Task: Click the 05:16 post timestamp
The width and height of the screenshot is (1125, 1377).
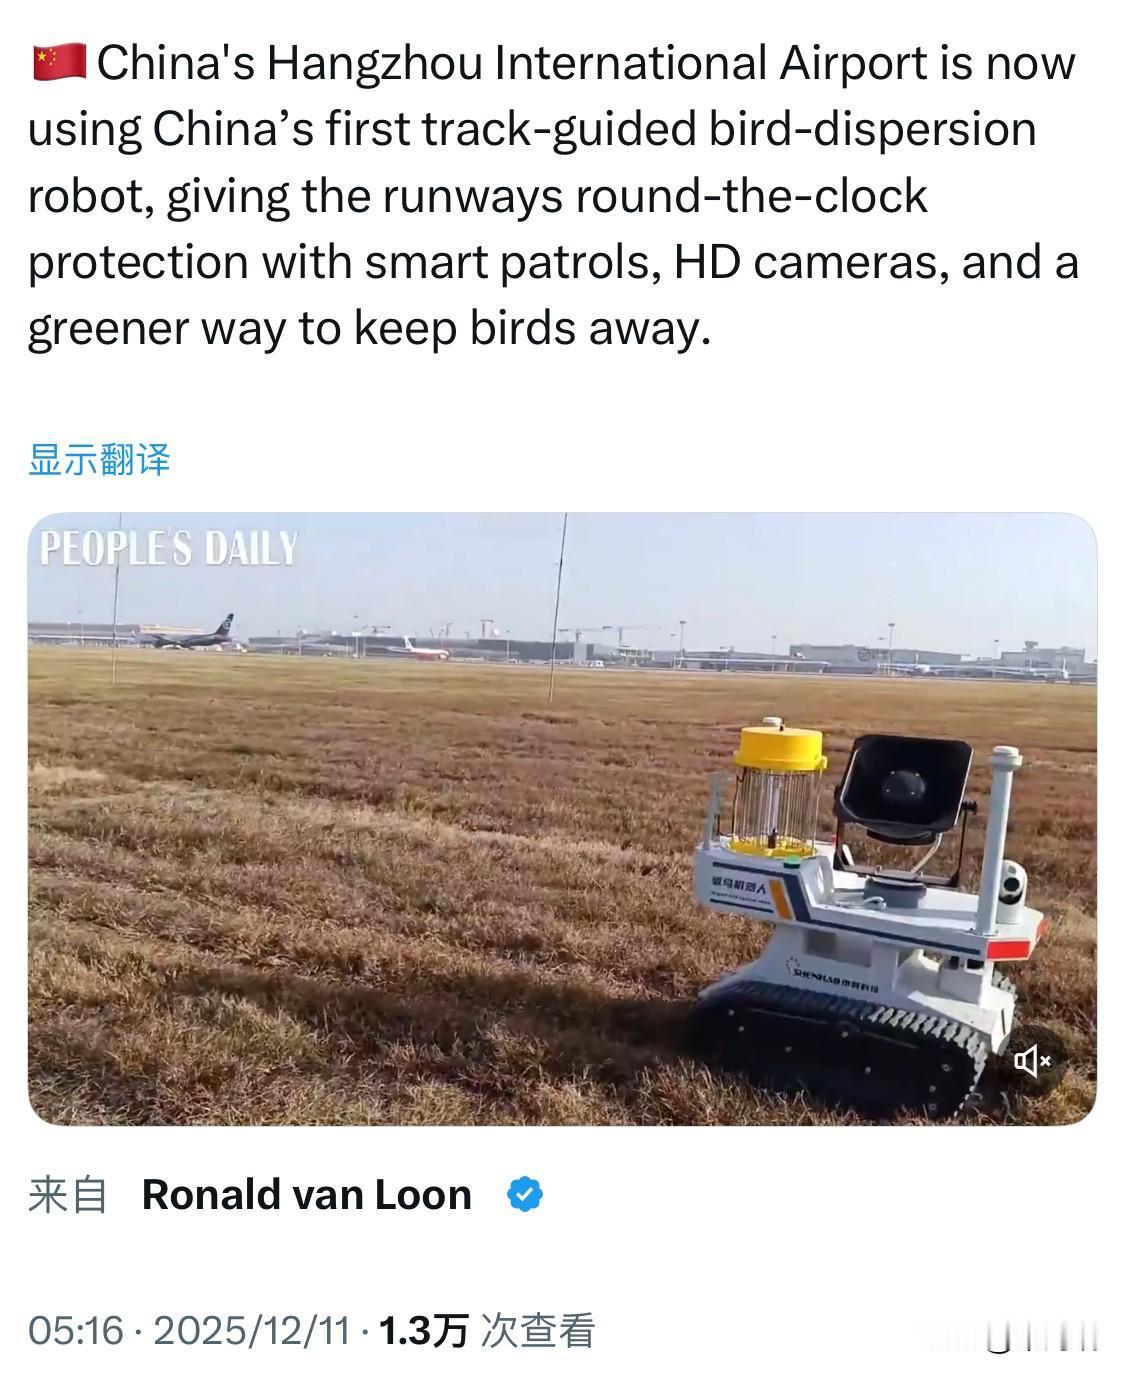Action: click(76, 1330)
